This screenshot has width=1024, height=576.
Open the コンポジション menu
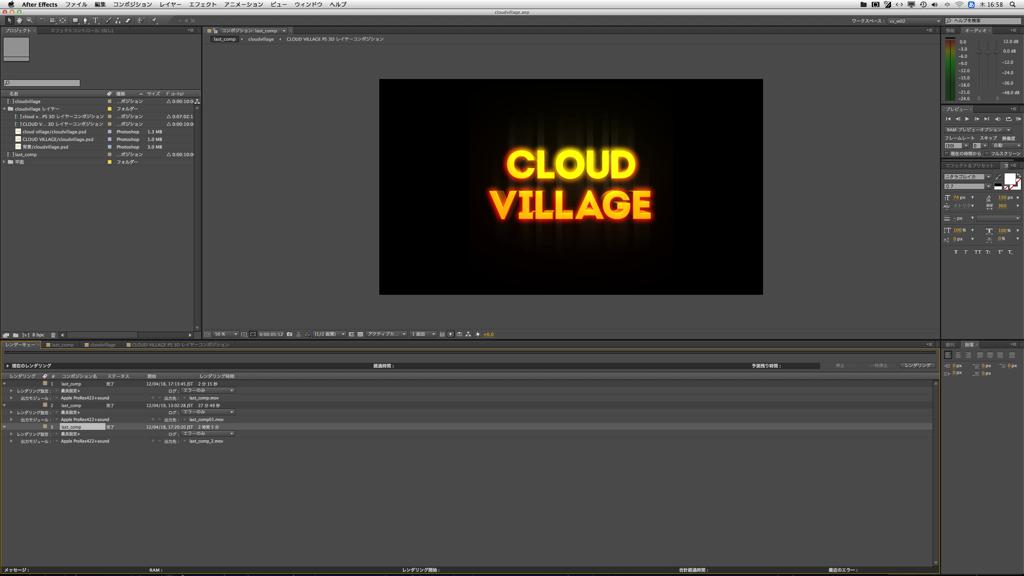133,5
